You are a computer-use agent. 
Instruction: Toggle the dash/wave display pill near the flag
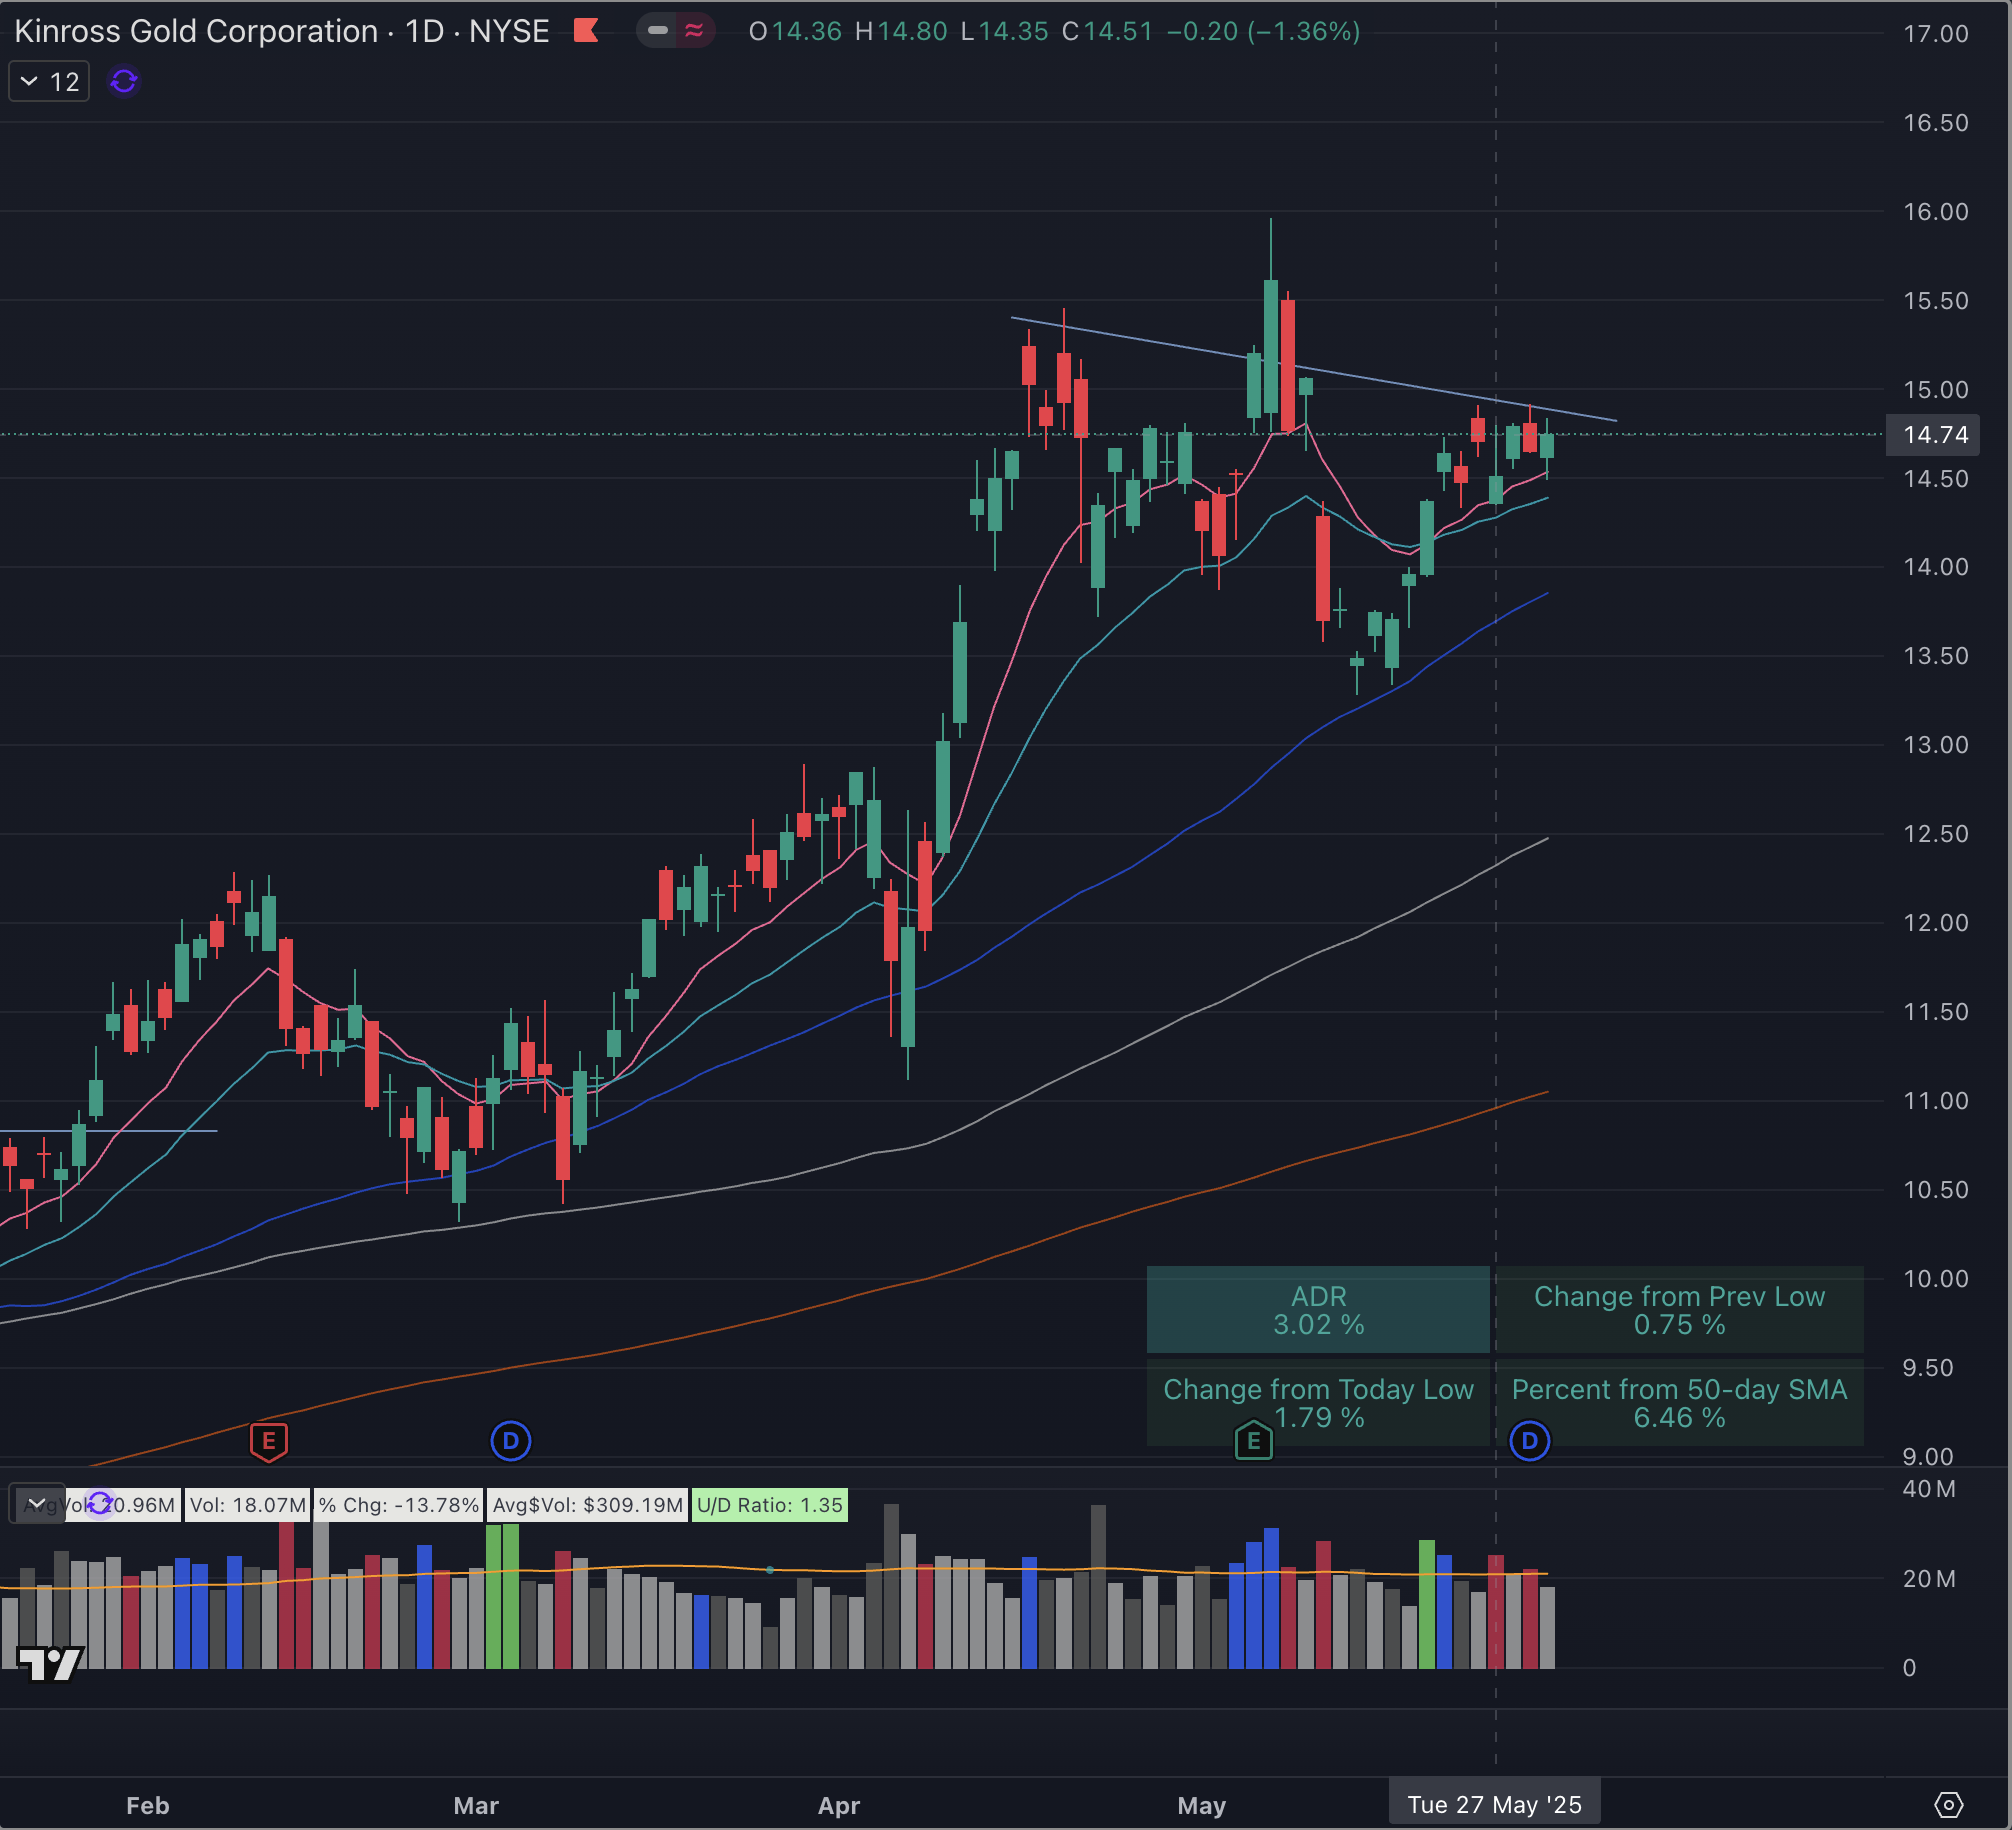tap(676, 31)
